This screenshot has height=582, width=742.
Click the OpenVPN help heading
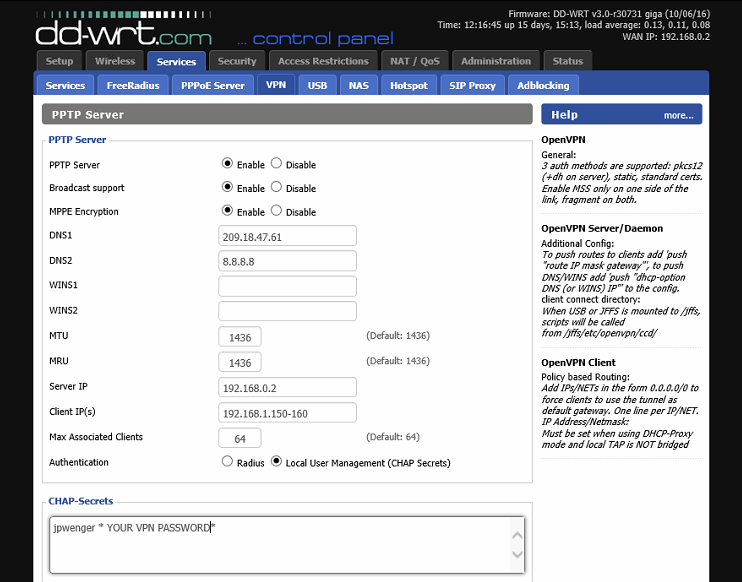(x=563, y=140)
